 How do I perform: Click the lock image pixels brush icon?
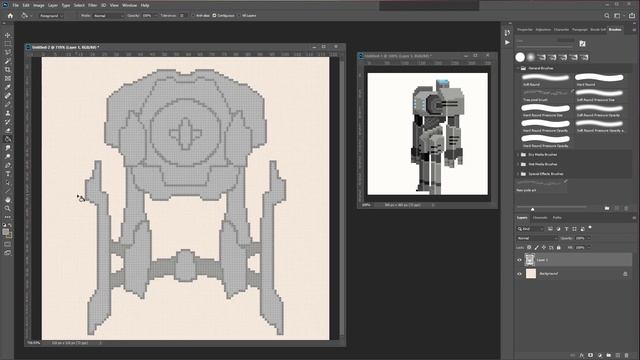536,247
